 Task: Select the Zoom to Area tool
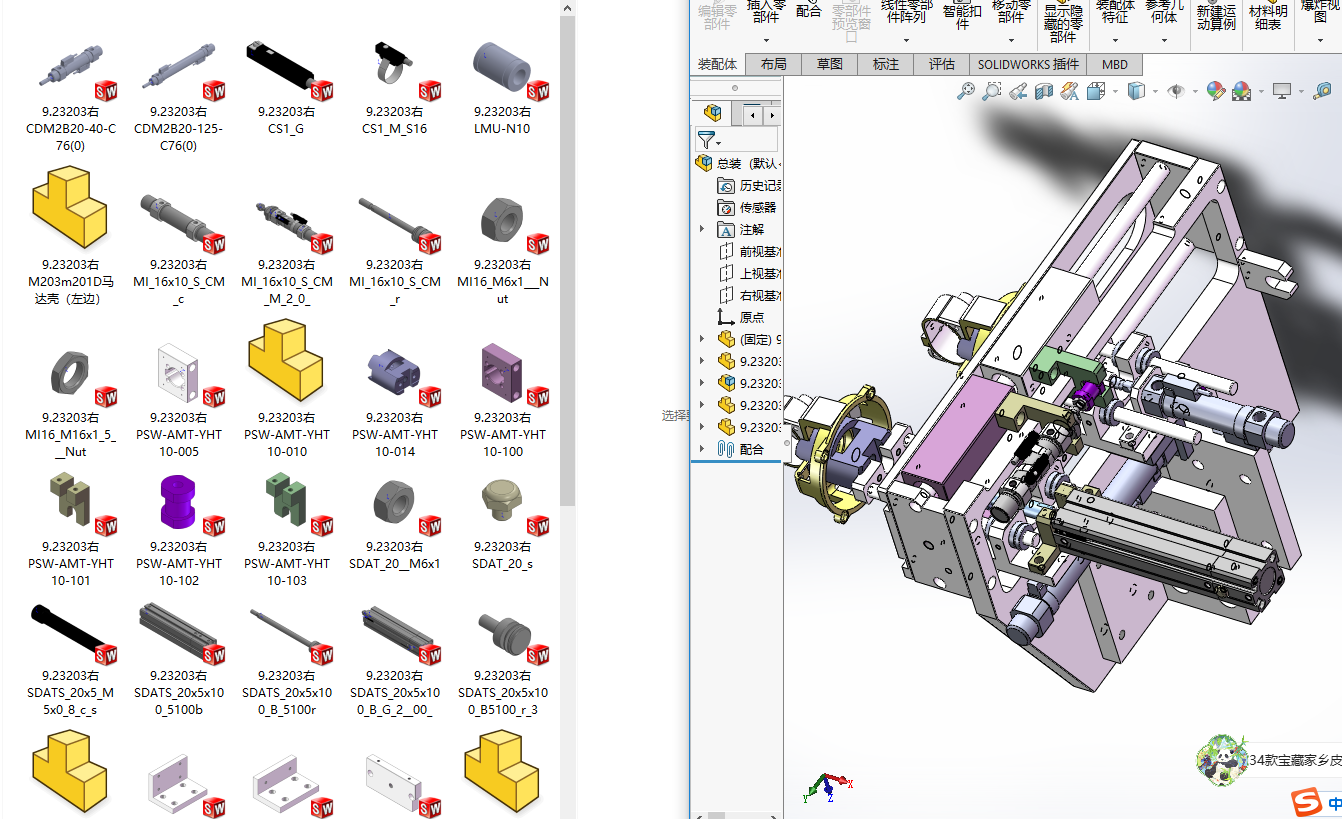click(x=991, y=92)
